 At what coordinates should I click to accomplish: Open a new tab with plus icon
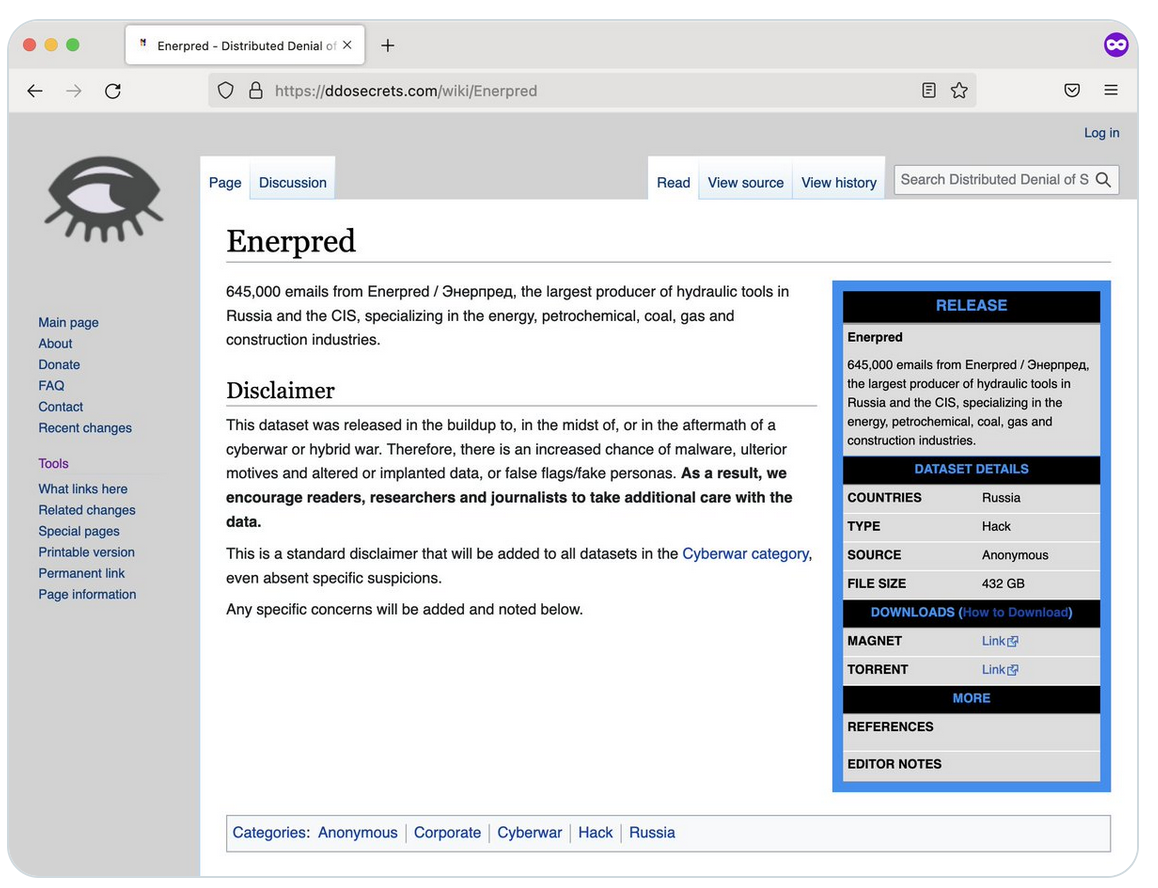click(388, 46)
